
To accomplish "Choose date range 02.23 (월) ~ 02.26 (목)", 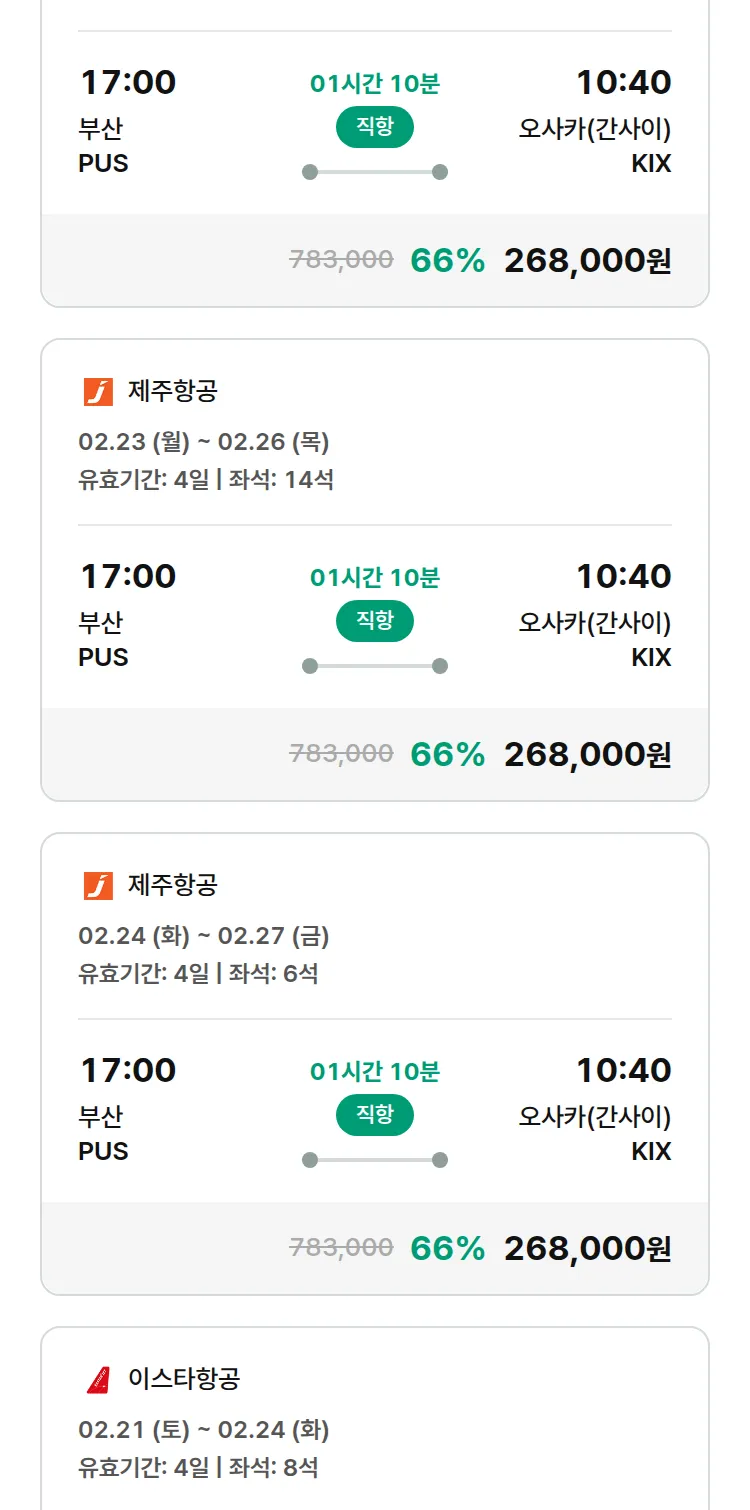I will [204, 442].
